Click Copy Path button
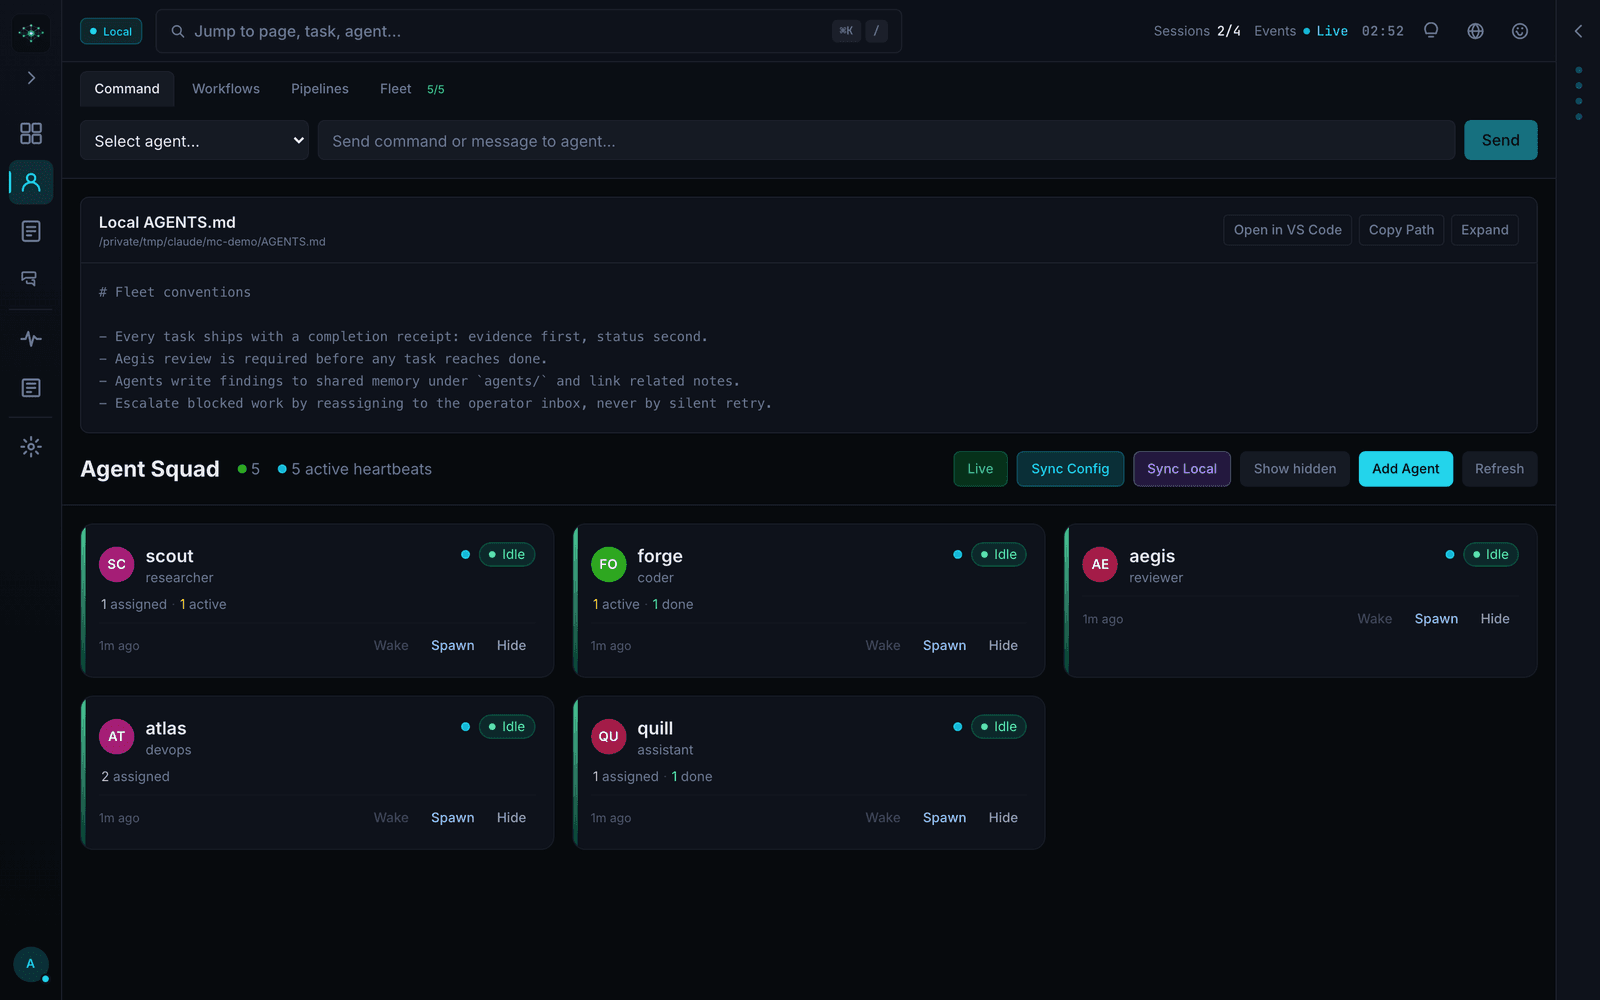This screenshot has height=1000, width=1600. 1401,230
